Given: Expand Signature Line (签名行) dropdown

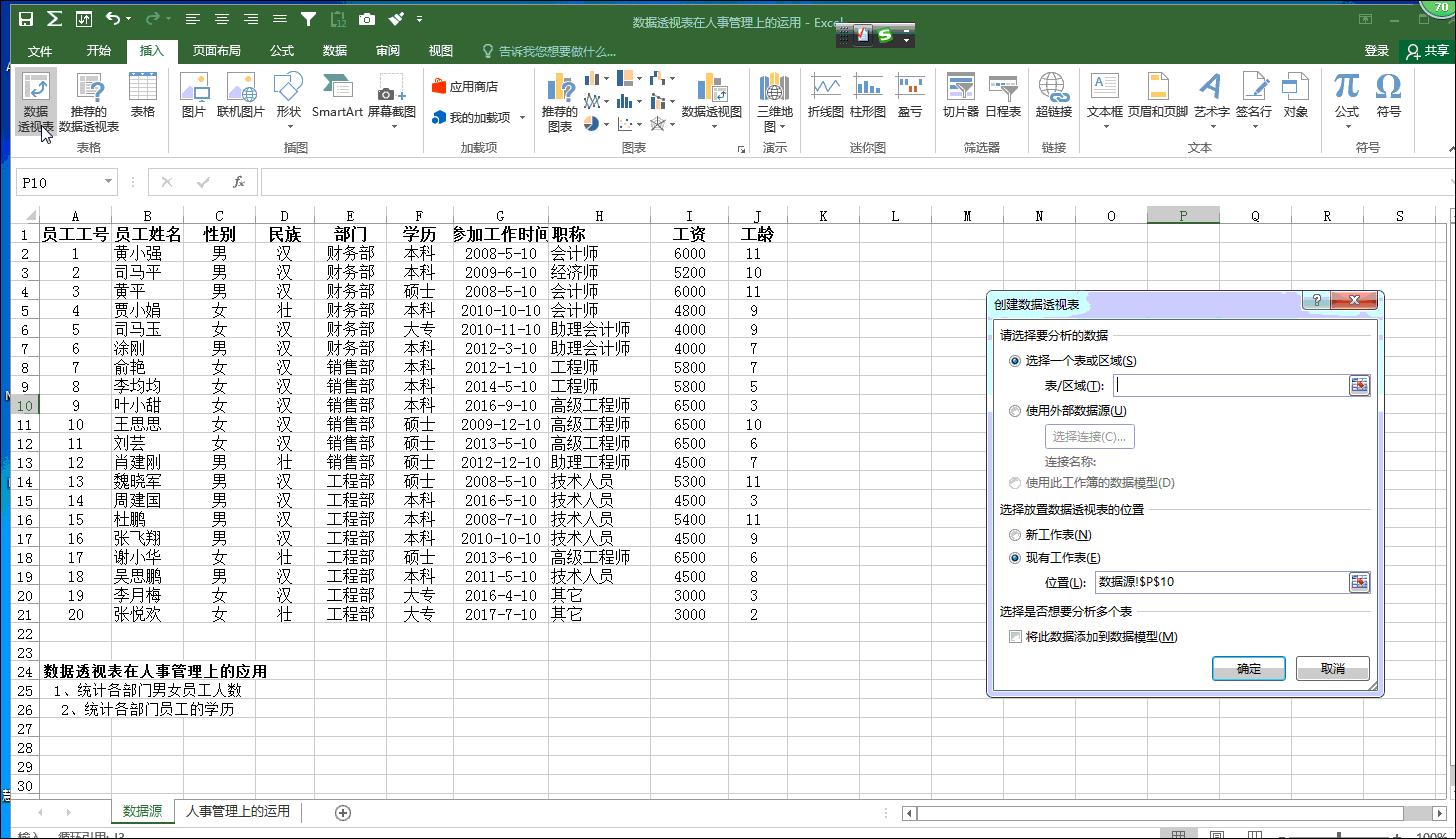Looking at the screenshot, I should click(x=1254, y=127).
